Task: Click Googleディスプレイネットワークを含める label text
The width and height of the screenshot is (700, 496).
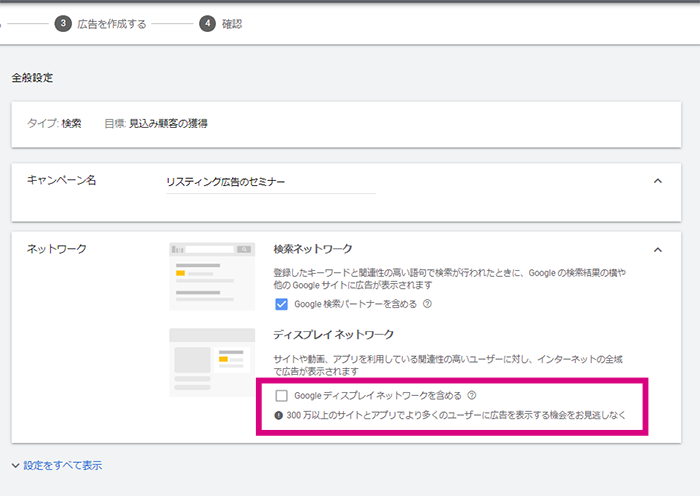Action: (378, 396)
